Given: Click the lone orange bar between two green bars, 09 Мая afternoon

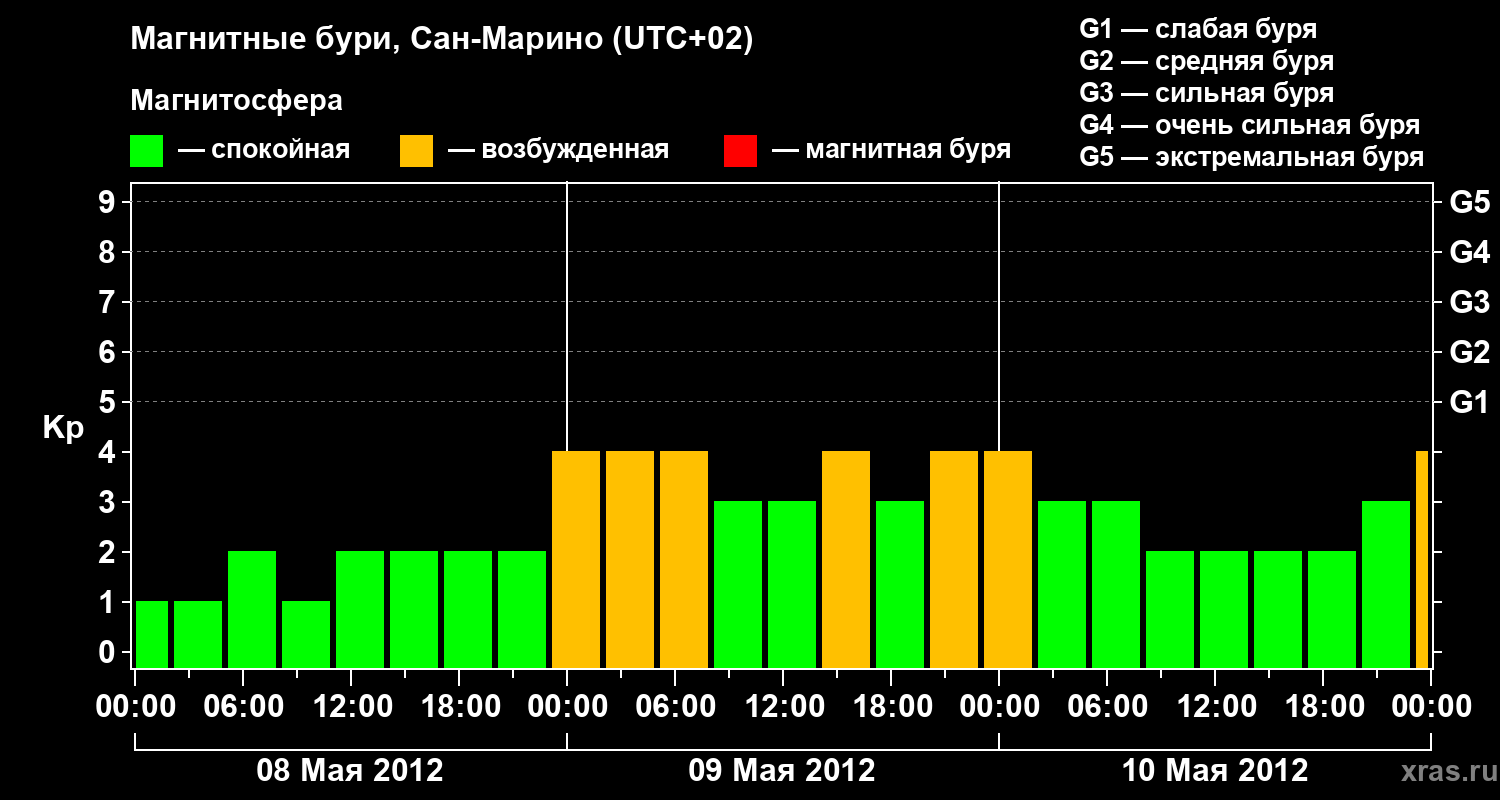Looking at the screenshot, I should 846,559.
